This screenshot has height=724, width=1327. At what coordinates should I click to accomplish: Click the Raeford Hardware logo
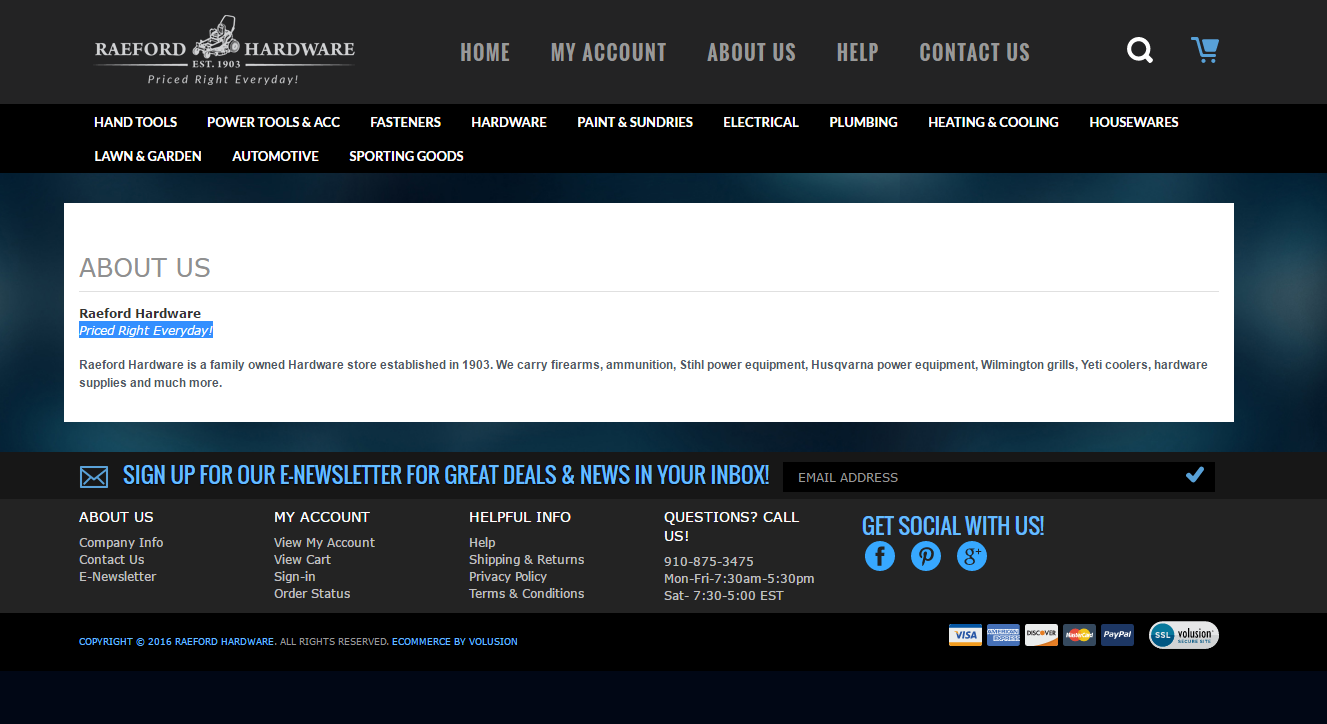pos(225,51)
